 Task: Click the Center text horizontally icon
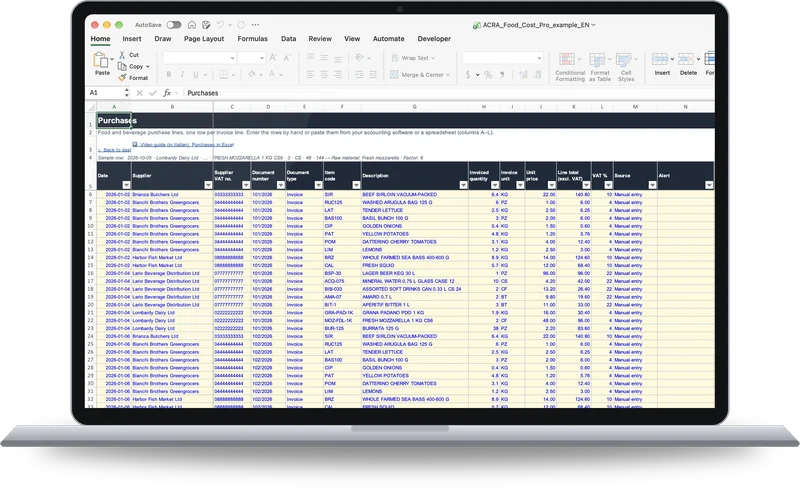(x=324, y=75)
